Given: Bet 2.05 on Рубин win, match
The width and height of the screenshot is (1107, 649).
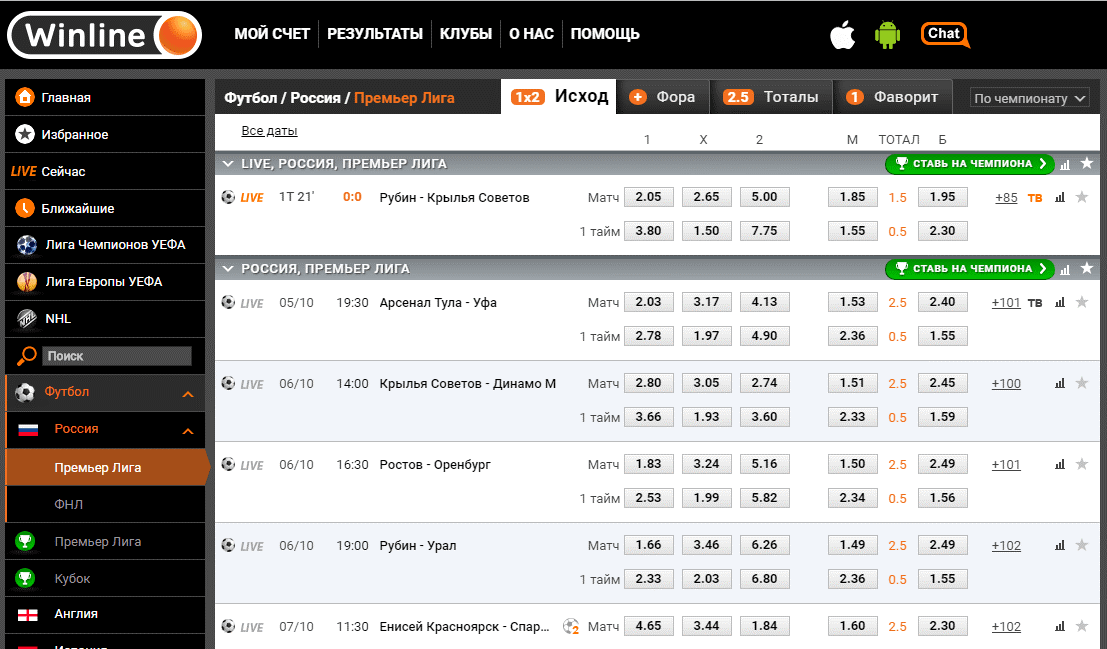Looking at the screenshot, I should [648, 197].
